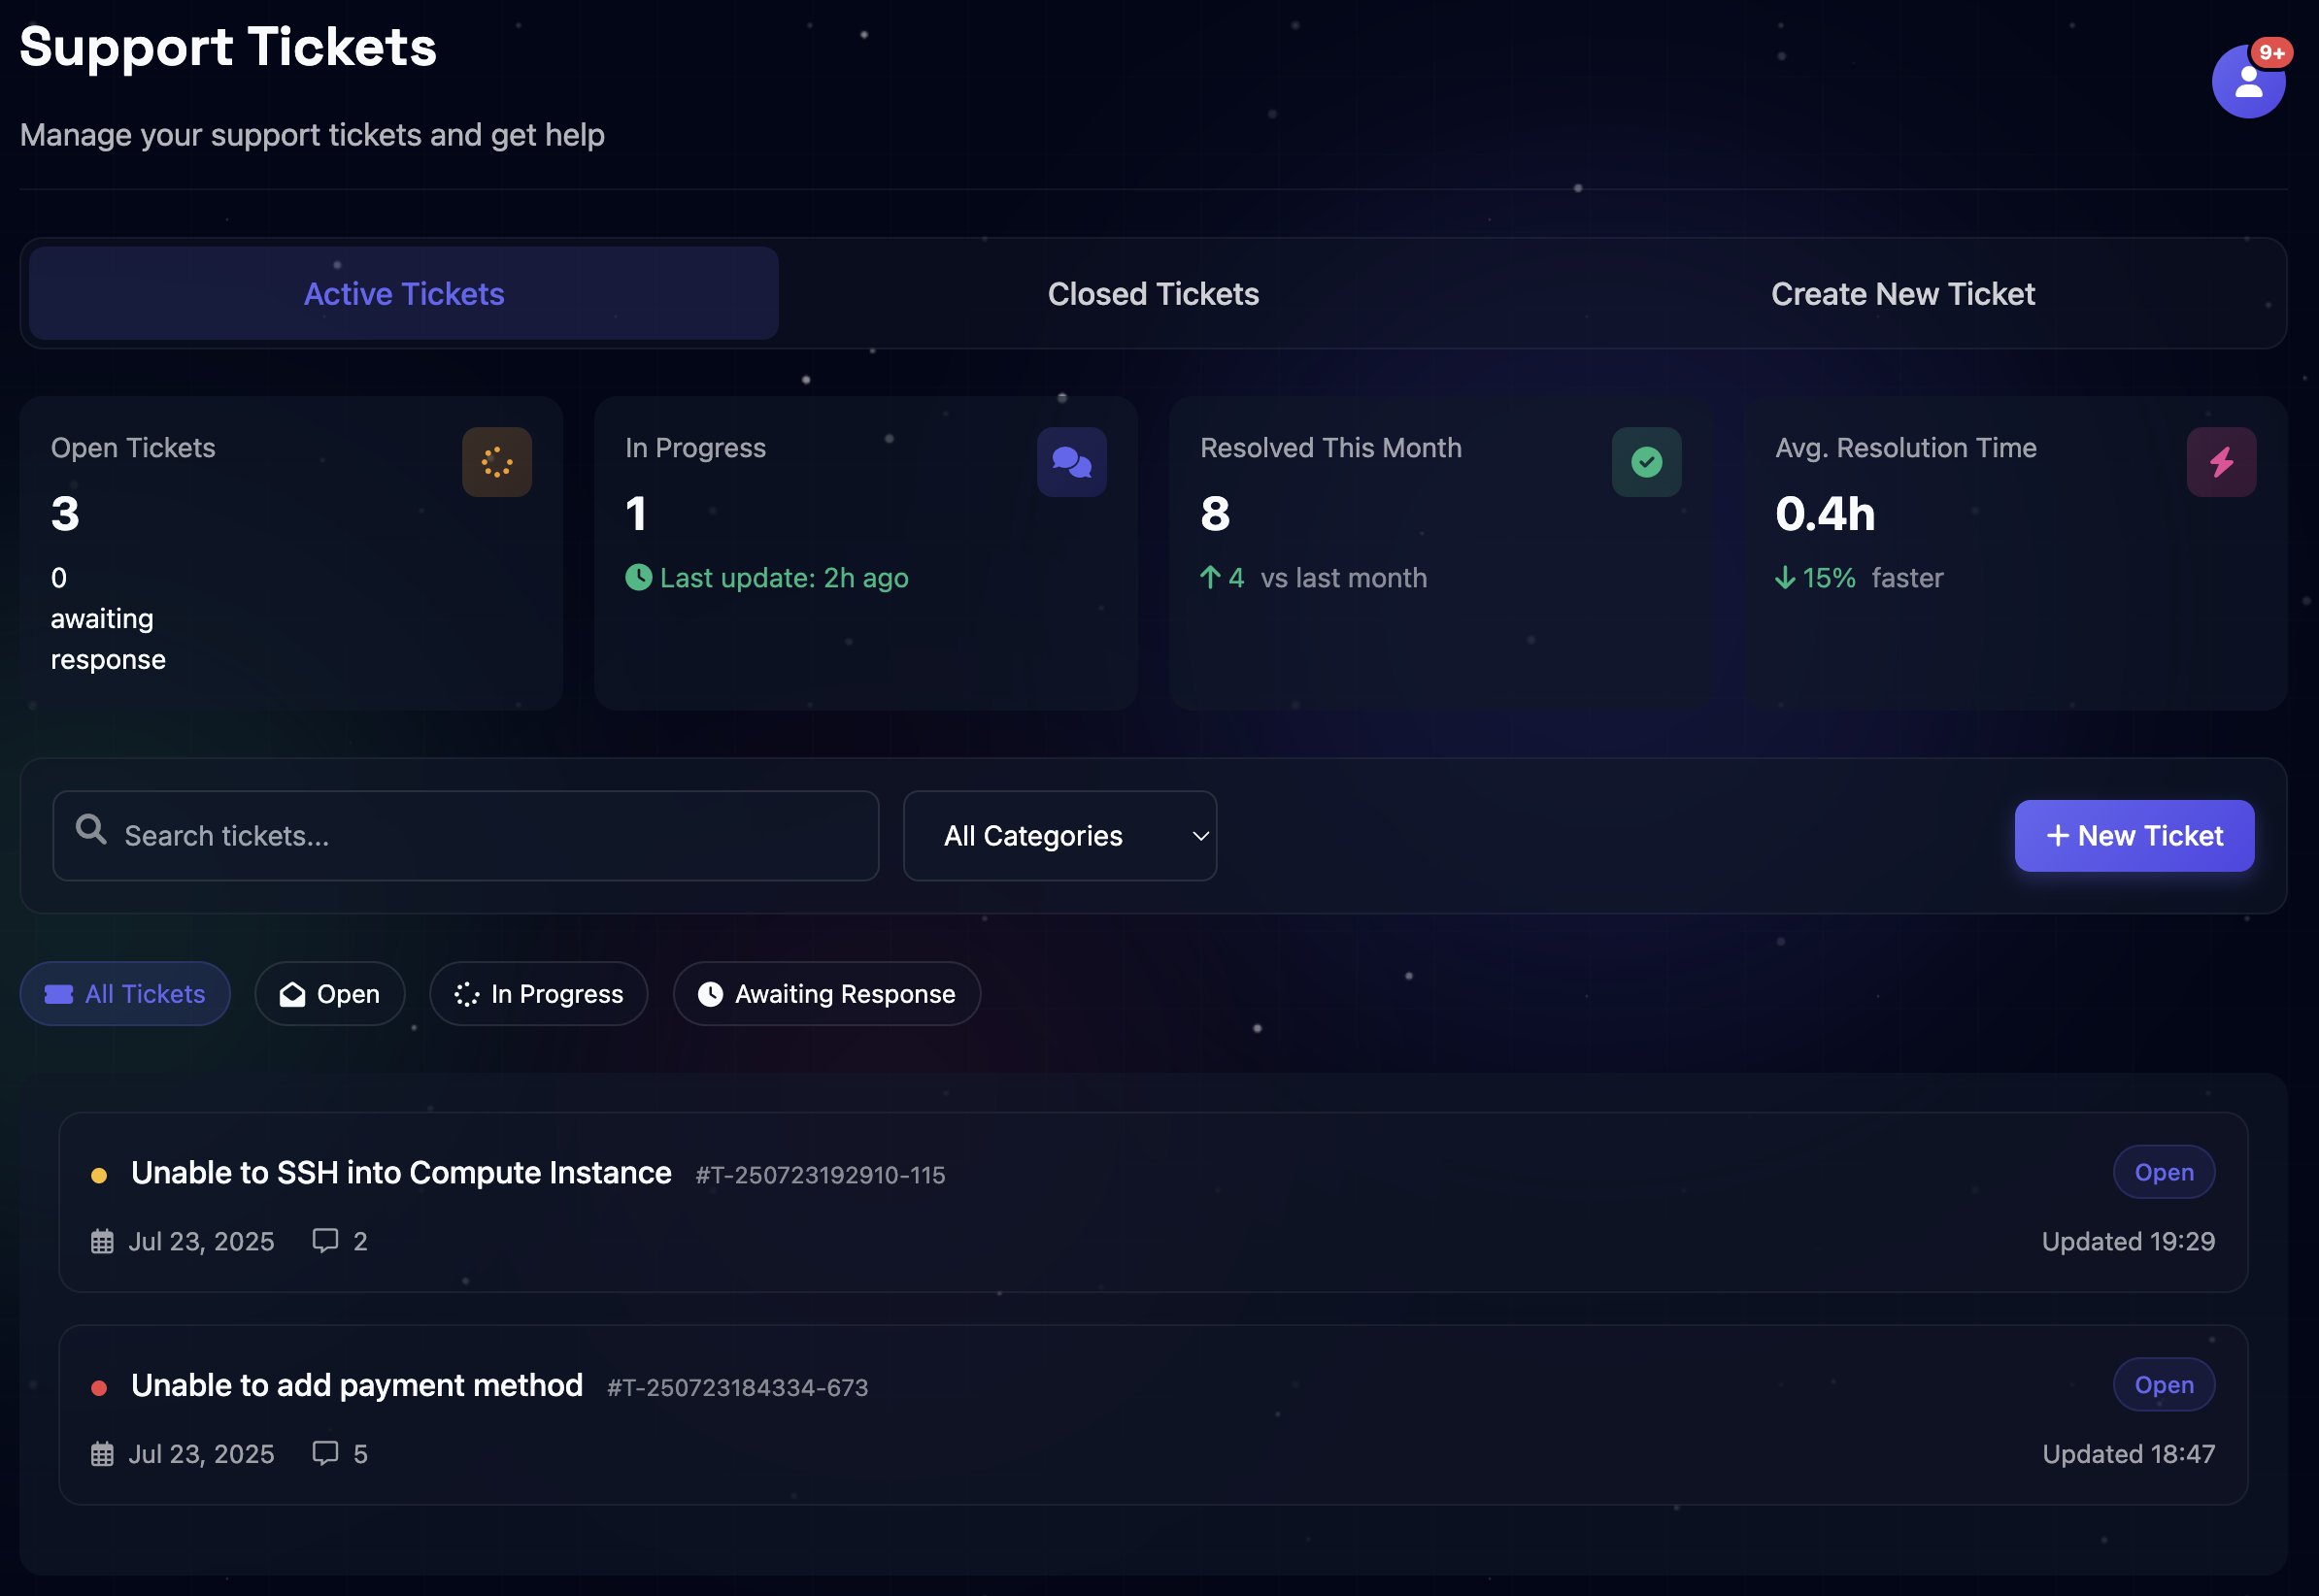Click the lightning bolt Avg. Resolution Time icon
The height and width of the screenshot is (1596, 2319).
coord(2221,462)
